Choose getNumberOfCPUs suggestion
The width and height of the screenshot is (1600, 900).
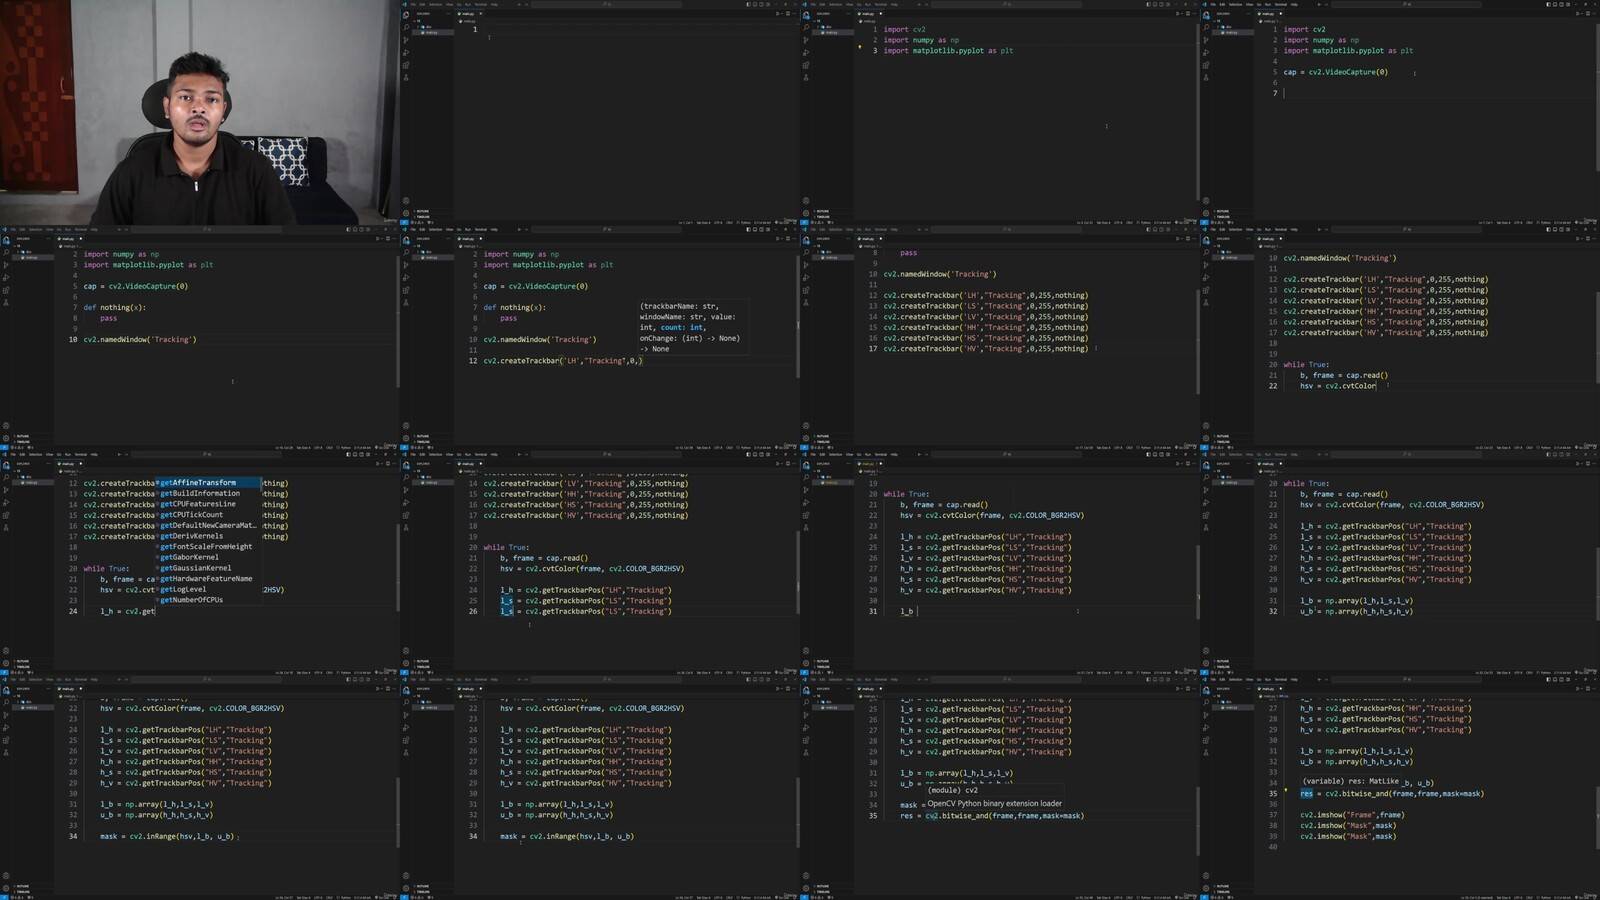(208, 600)
